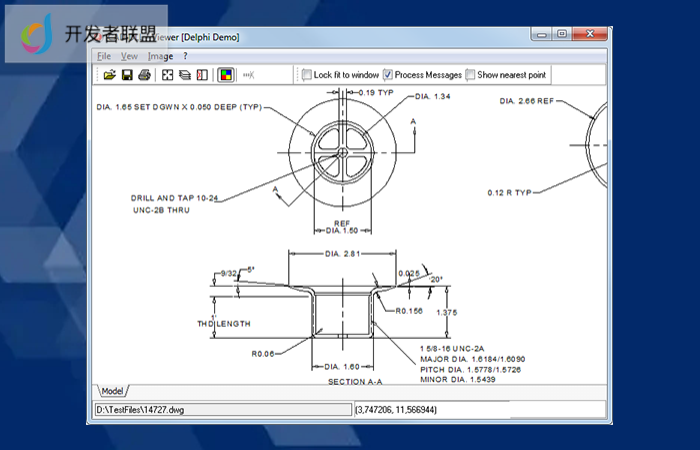Click the Save floppy disk icon
The width and height of the screenshot is (700, 450).
click(127, 75)
